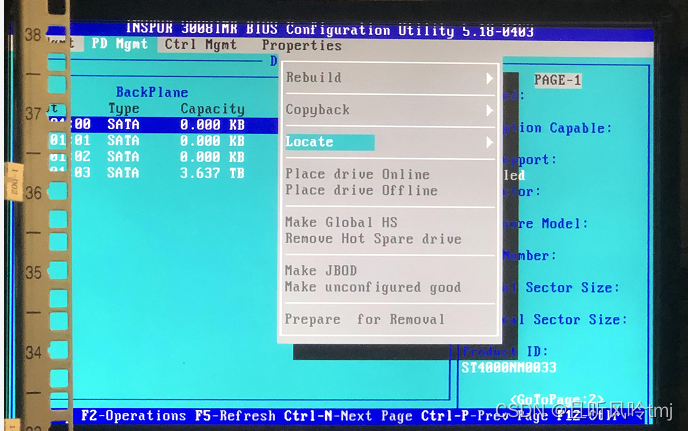Expand the Rebuild submenu arrow
This screenshot has width=688, height=431.
pyautogui.click(x=490, y=78)
